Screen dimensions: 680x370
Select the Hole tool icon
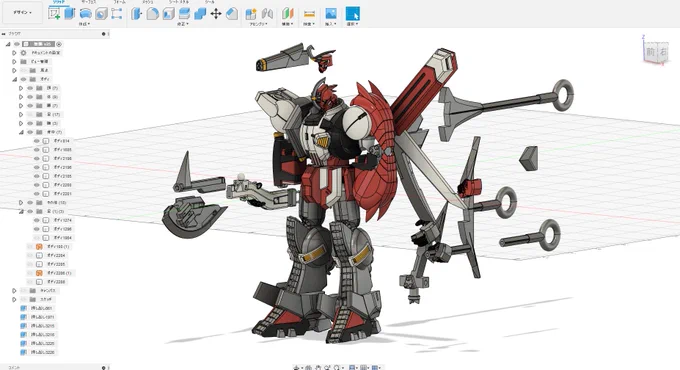pyautogui.click(x=101, y=14)
